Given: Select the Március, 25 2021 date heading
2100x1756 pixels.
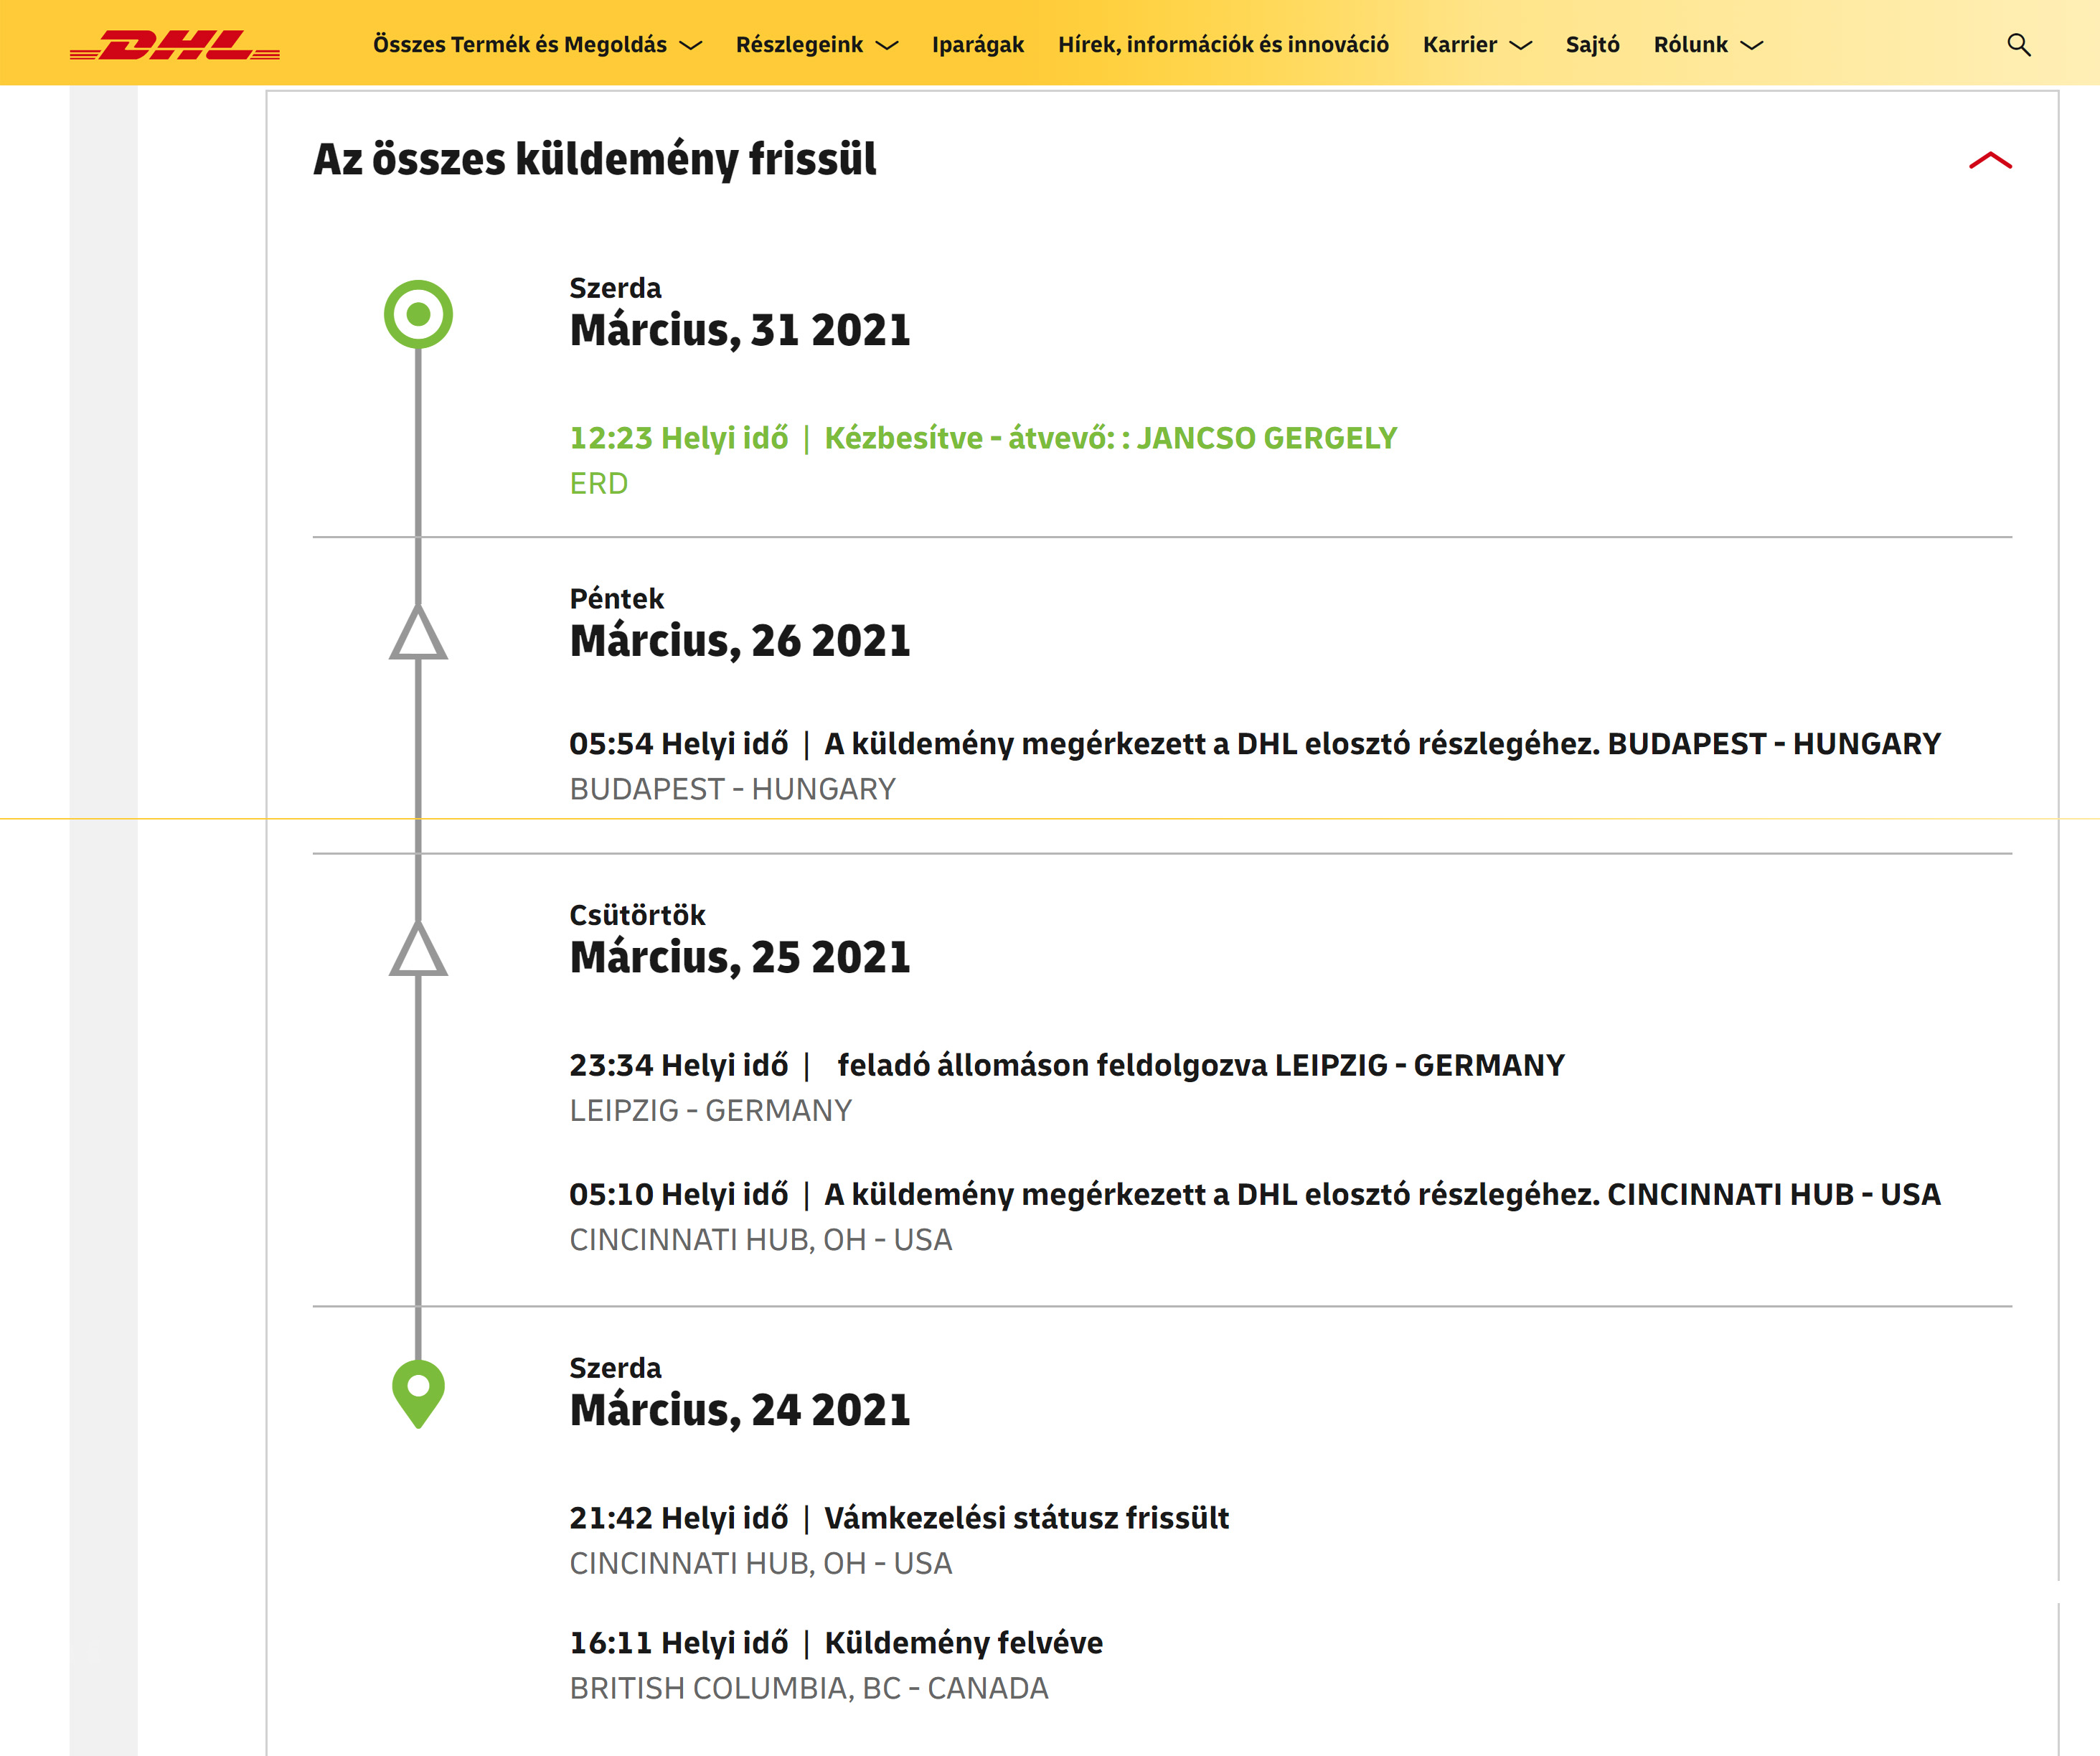Looking at the screenshot, I should (x=740, y=958).
